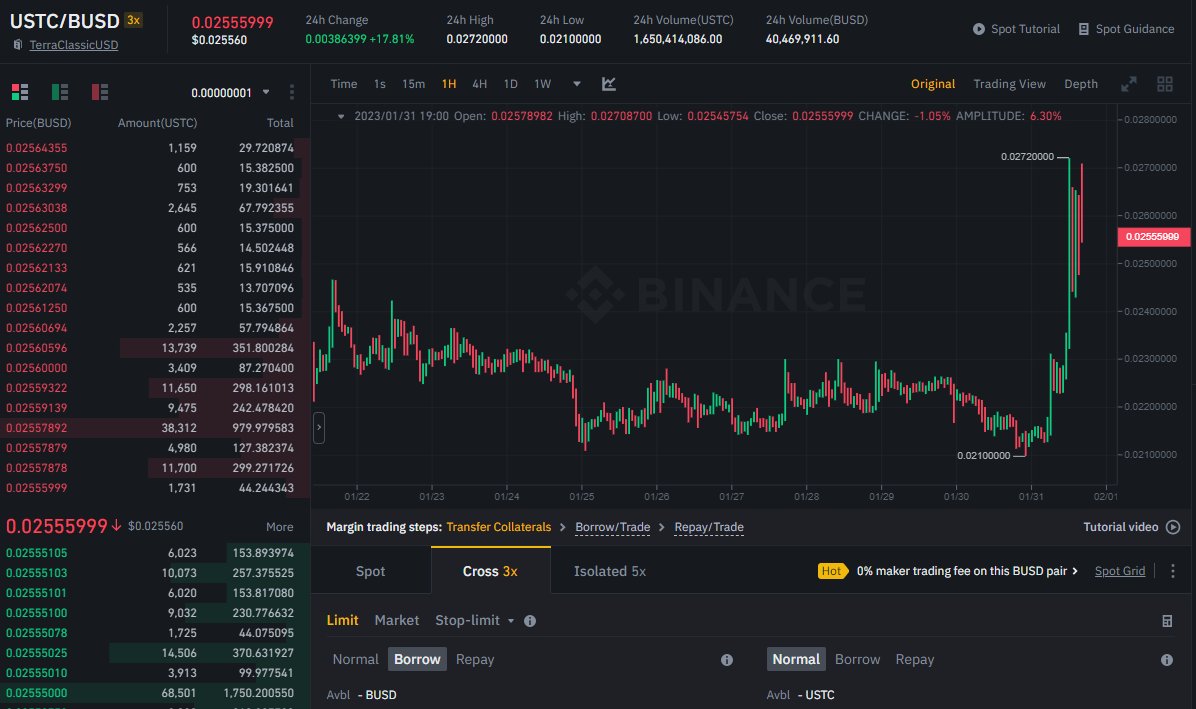Set chart interval to 15m
This screenshot has height=709, width=1196.
413,84
